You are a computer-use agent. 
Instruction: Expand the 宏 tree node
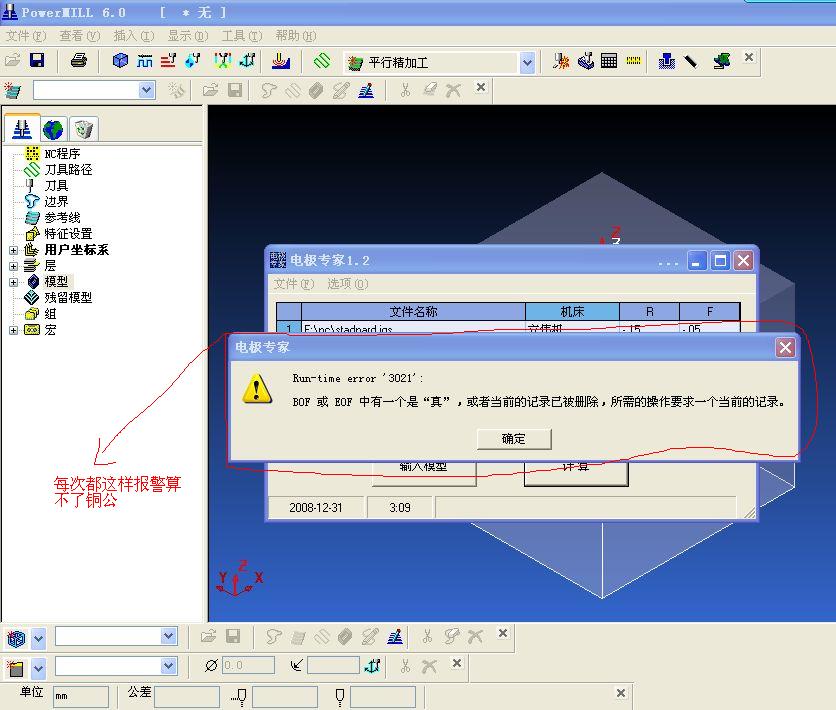[13, 330]
